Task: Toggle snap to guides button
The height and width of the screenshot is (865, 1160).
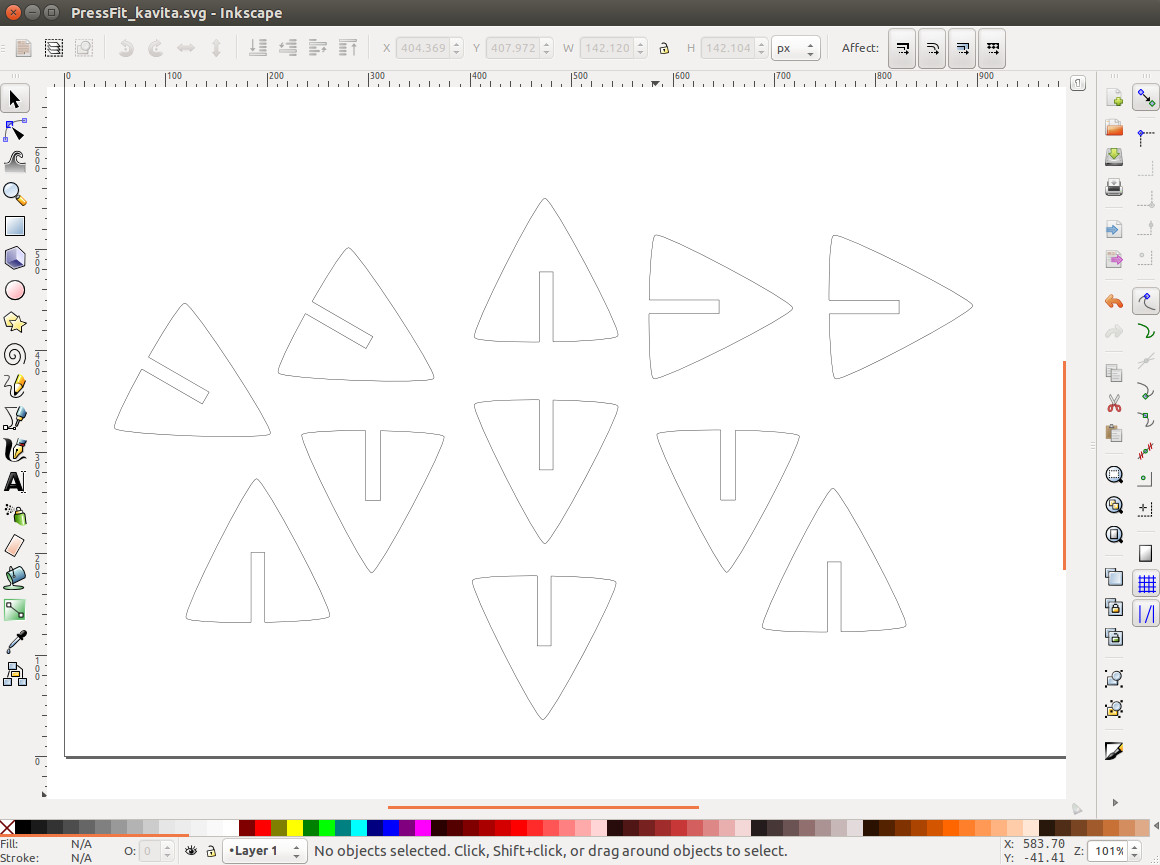Action: 1146,614
